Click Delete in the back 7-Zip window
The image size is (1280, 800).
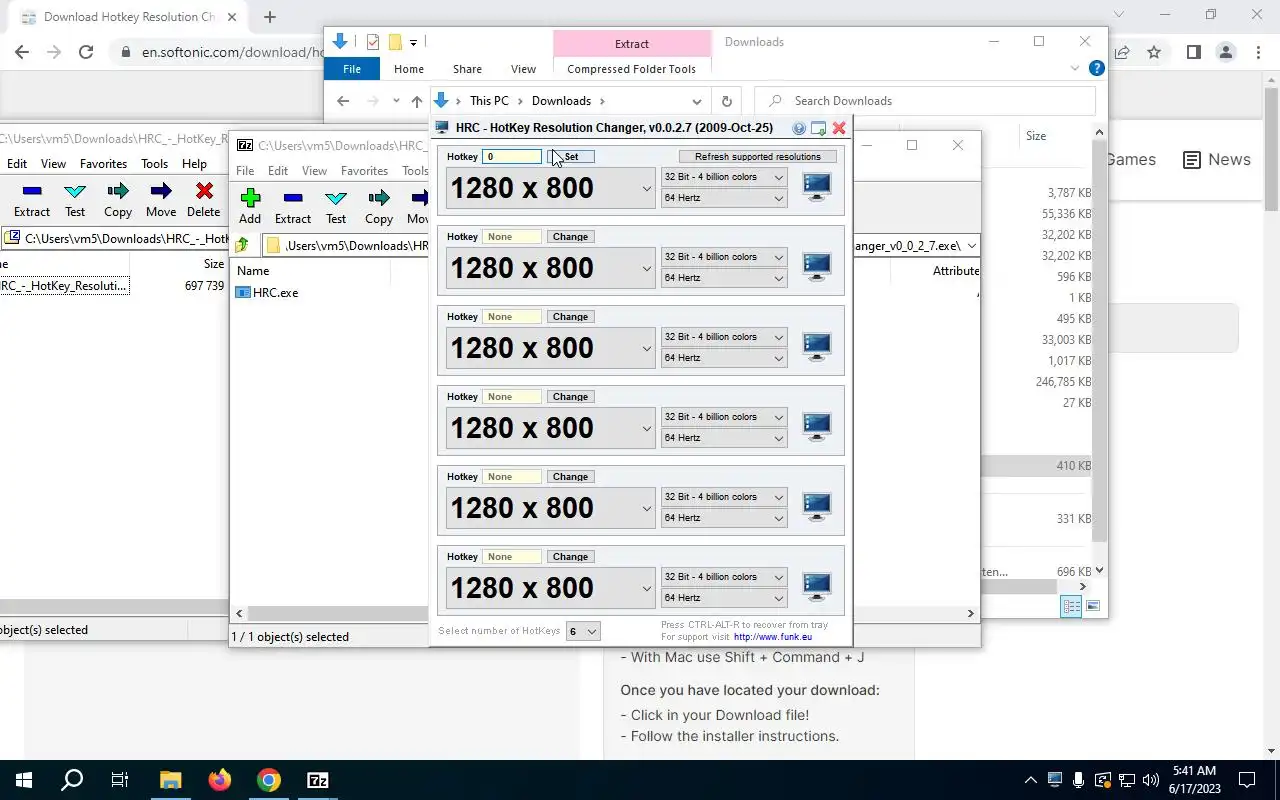(x=204, y=199)
